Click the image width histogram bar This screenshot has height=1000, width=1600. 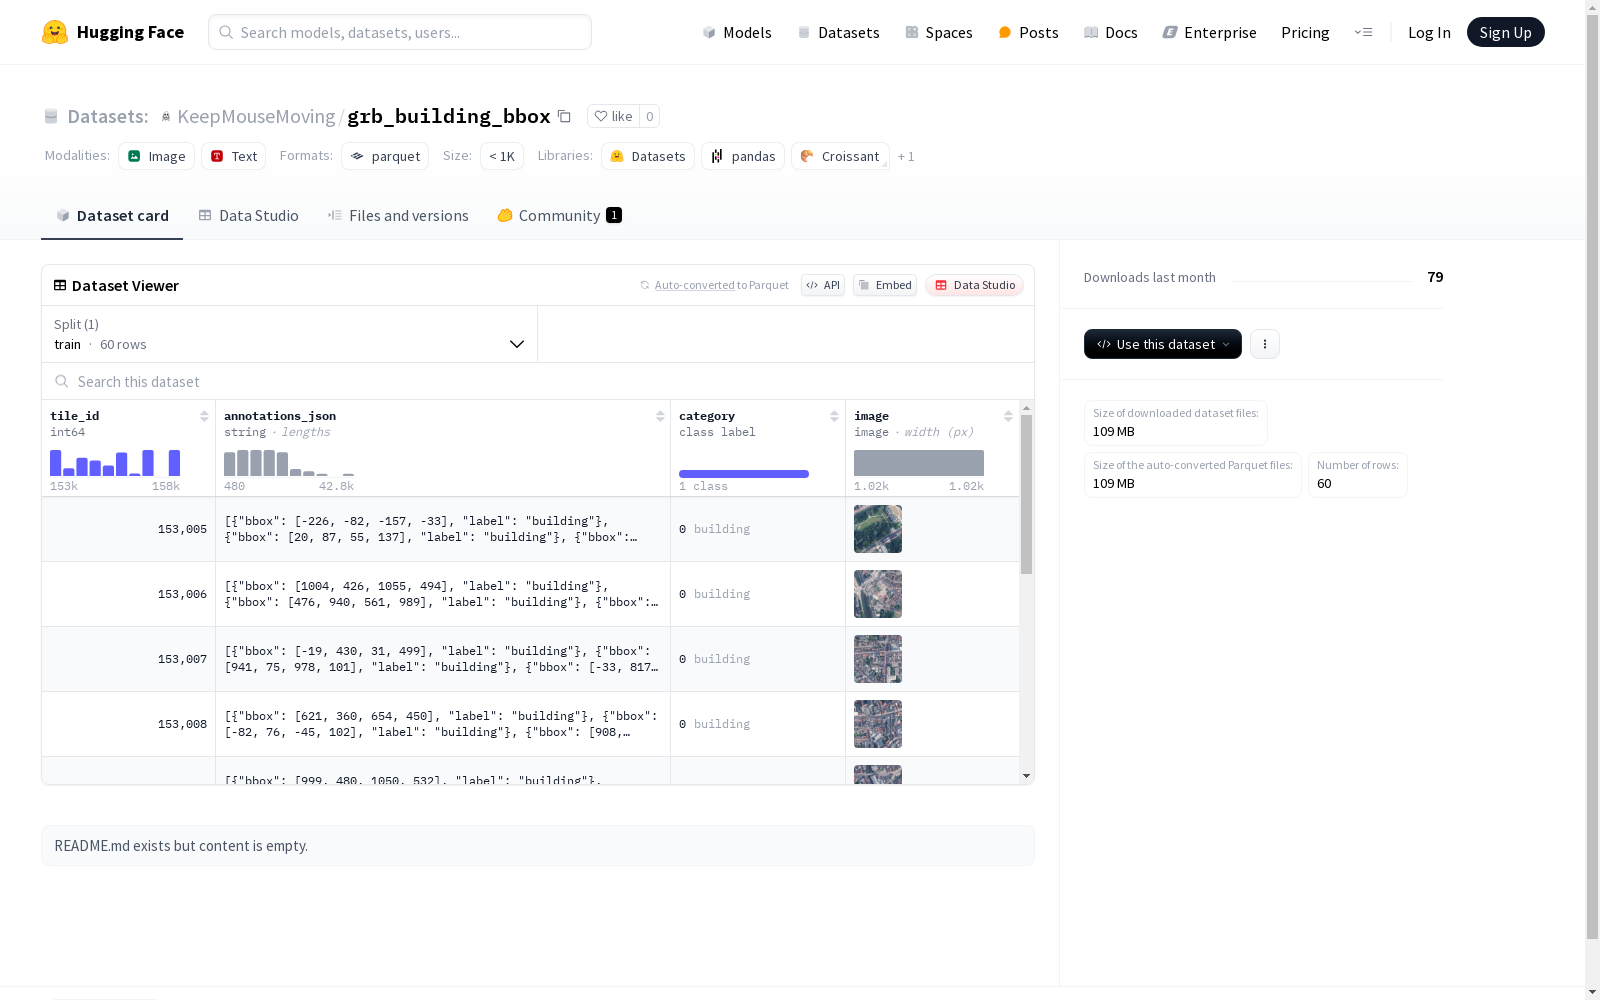click(x=919, y=463)
